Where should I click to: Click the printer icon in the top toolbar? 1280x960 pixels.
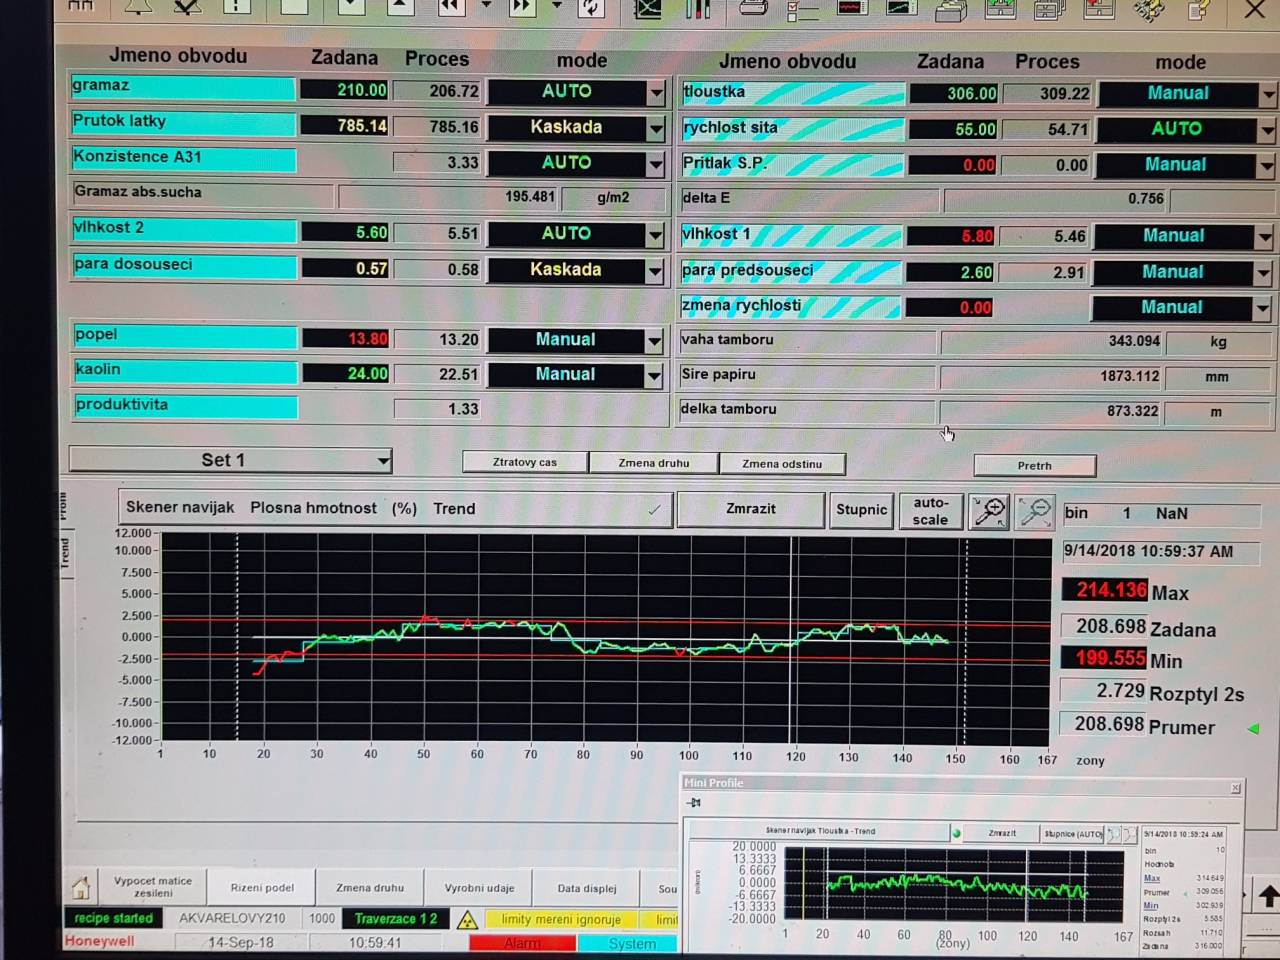(x=753, y=8)
